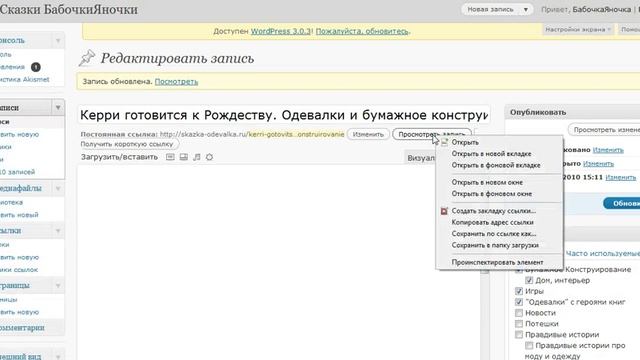The width and height of the screenshot is (640, 360).
Task: Click the WordPress 3.0.3 link
Action: coord(280,31)
